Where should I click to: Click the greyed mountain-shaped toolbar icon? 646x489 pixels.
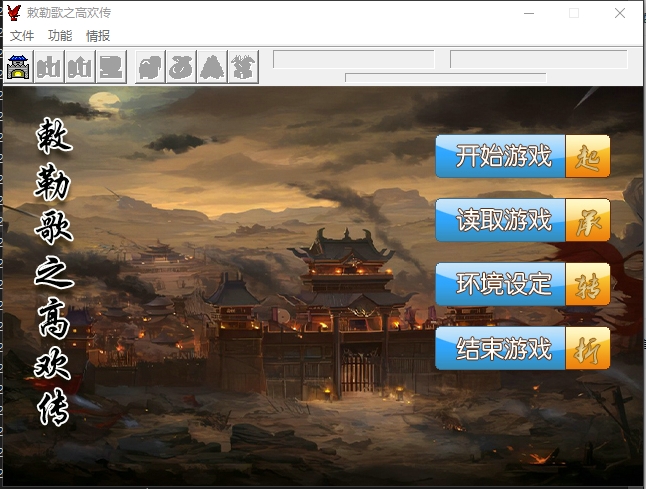[212, 67]
